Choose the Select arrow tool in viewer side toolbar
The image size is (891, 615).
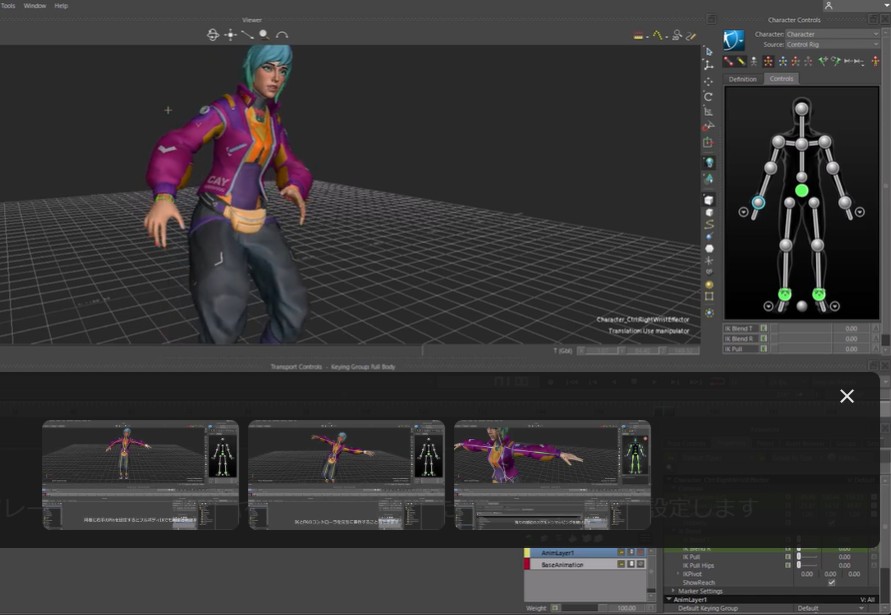[709, 51]
